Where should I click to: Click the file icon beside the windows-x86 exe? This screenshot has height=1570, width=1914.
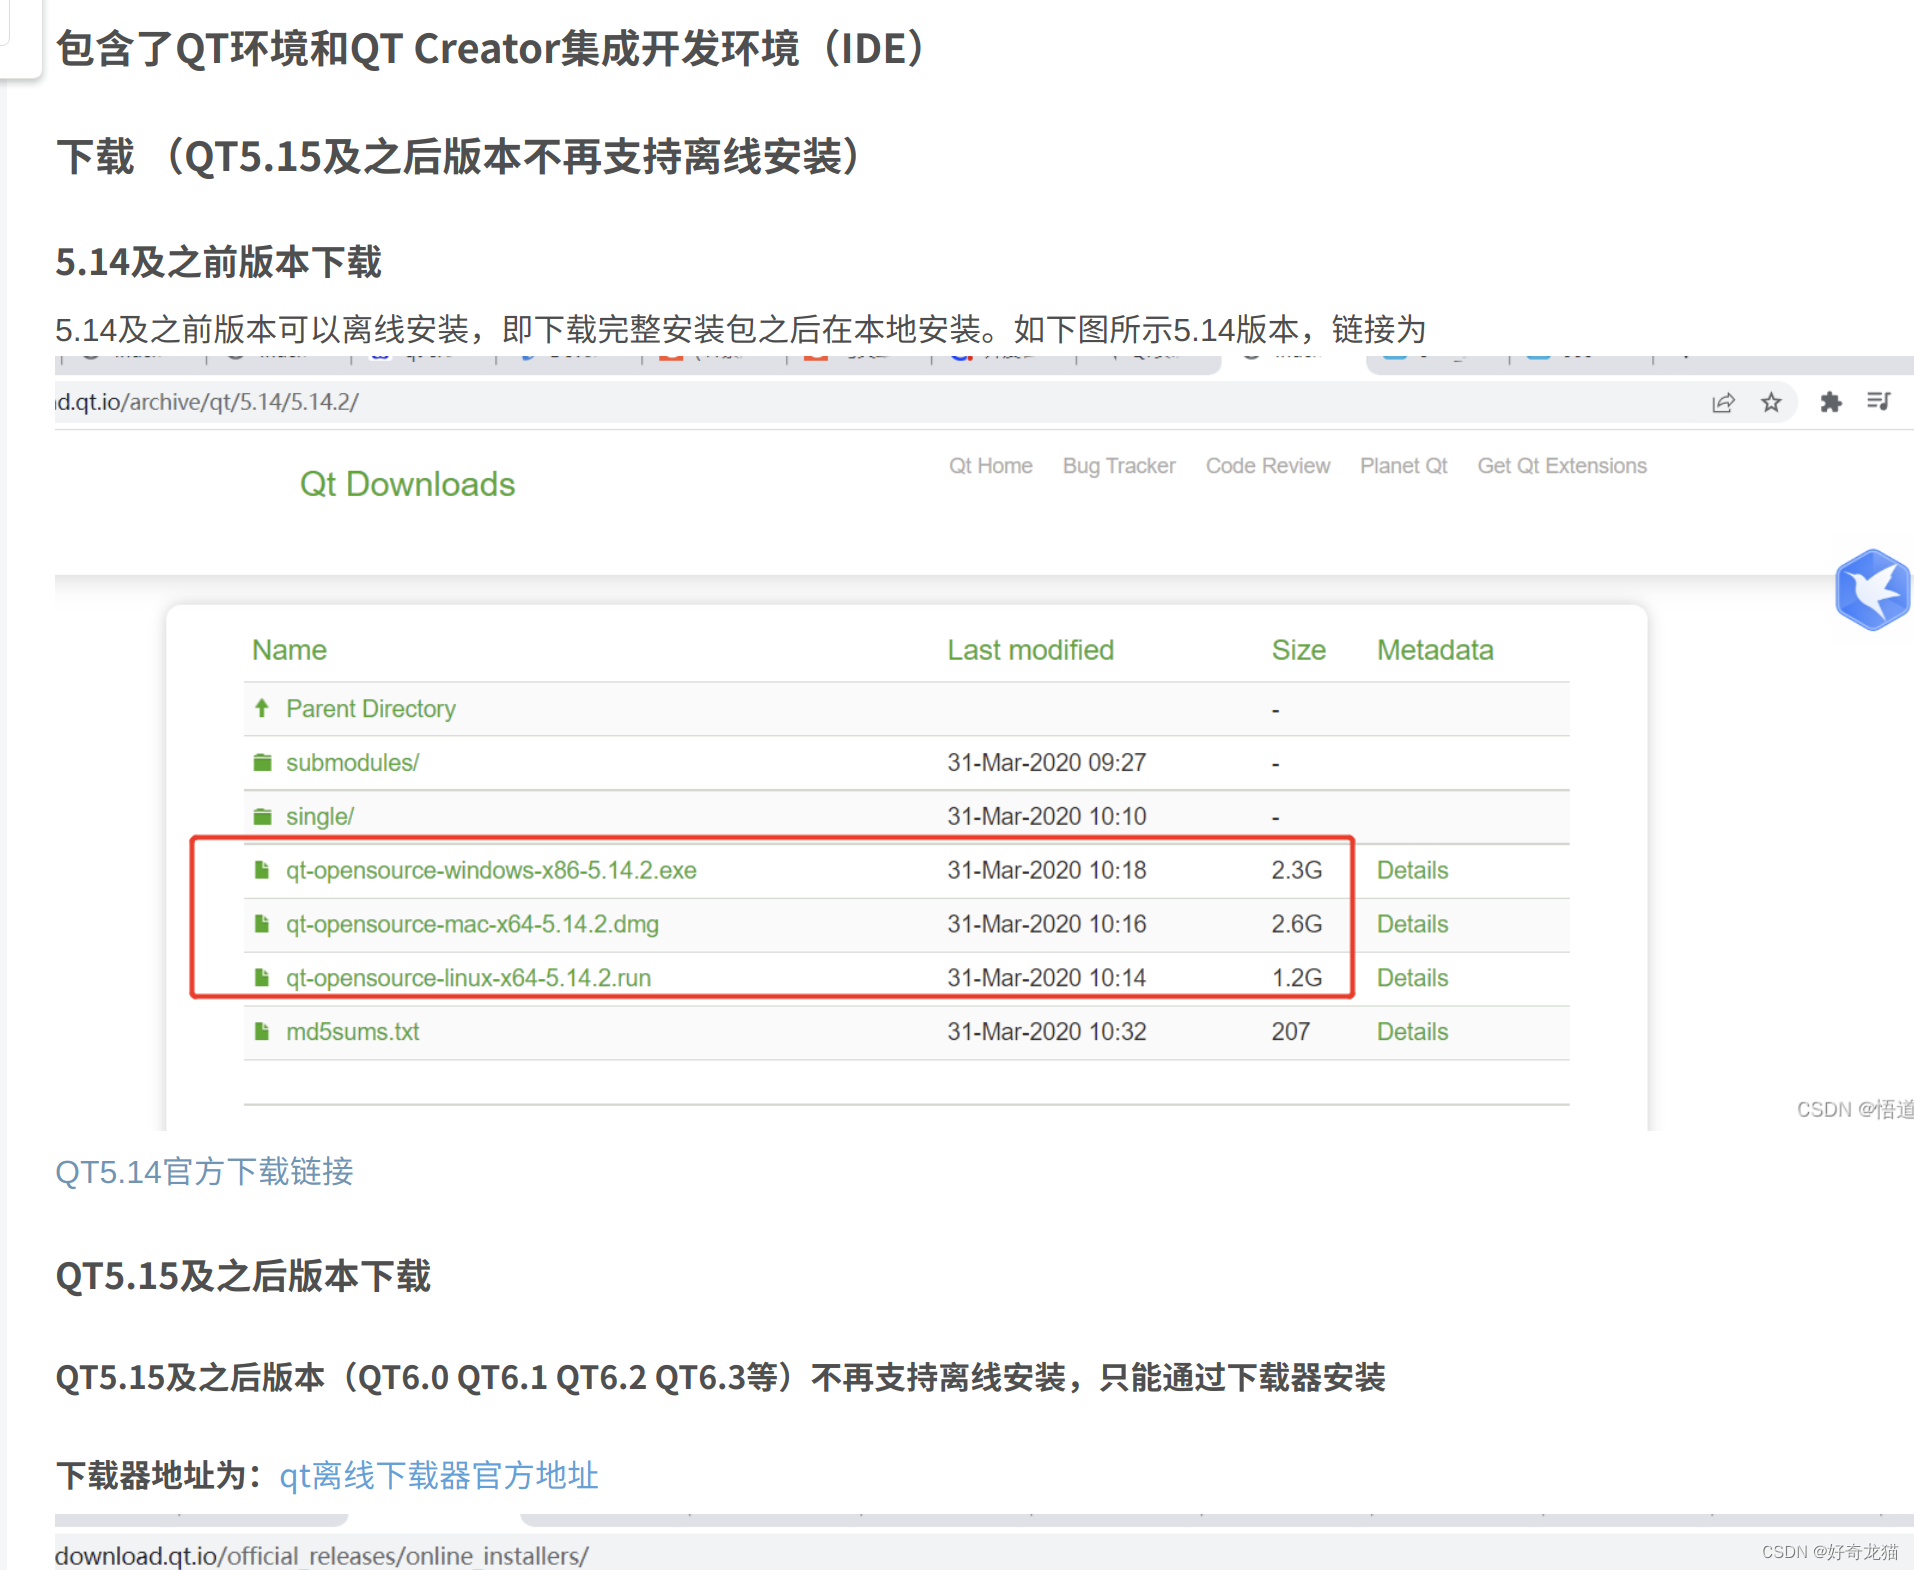[262, 870]
